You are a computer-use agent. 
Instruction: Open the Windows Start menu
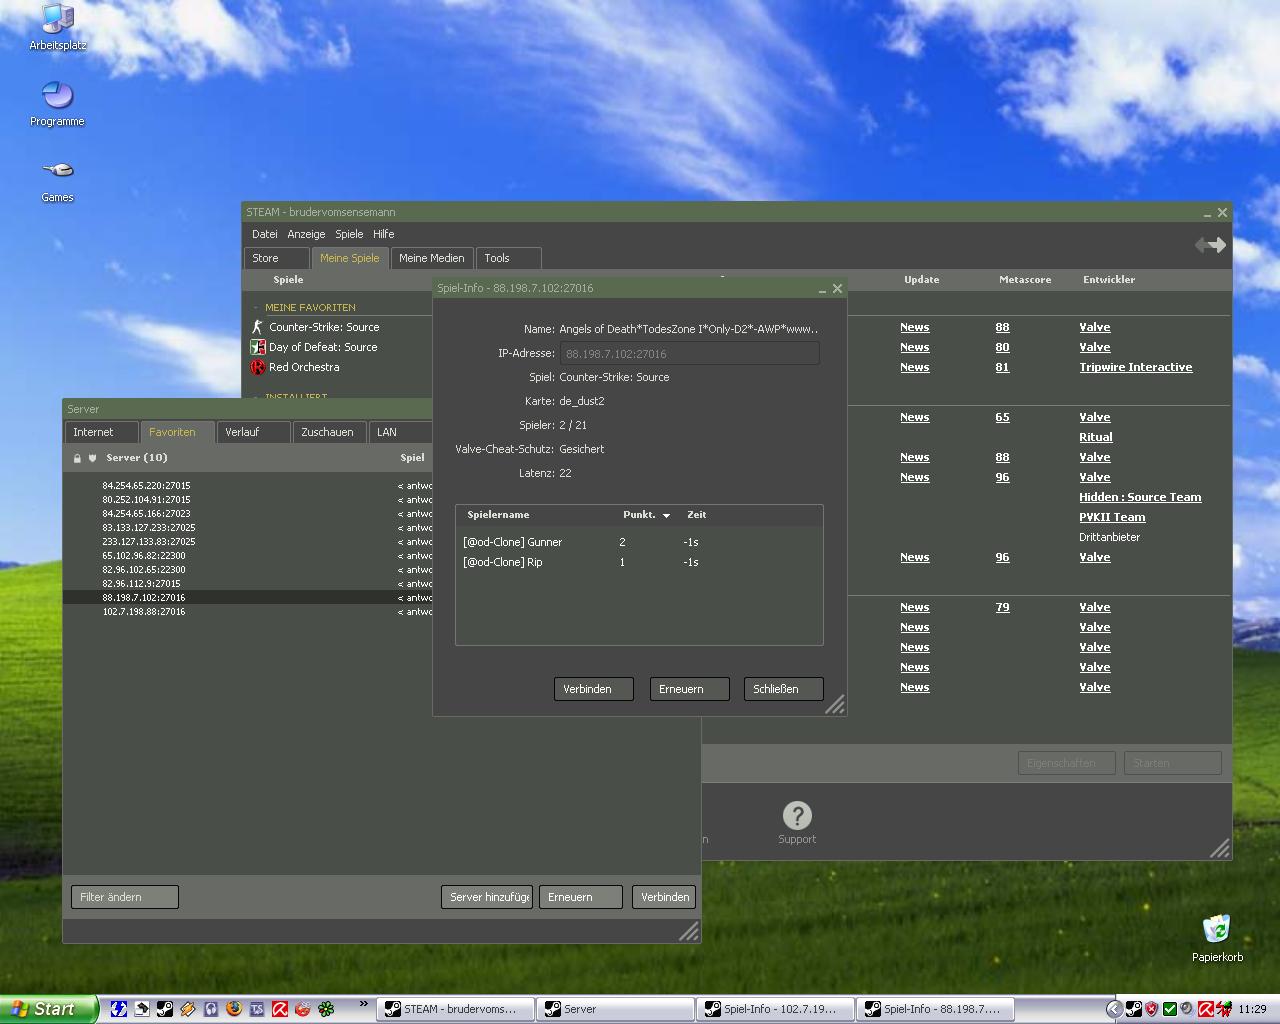click(x=48, y=1009)
